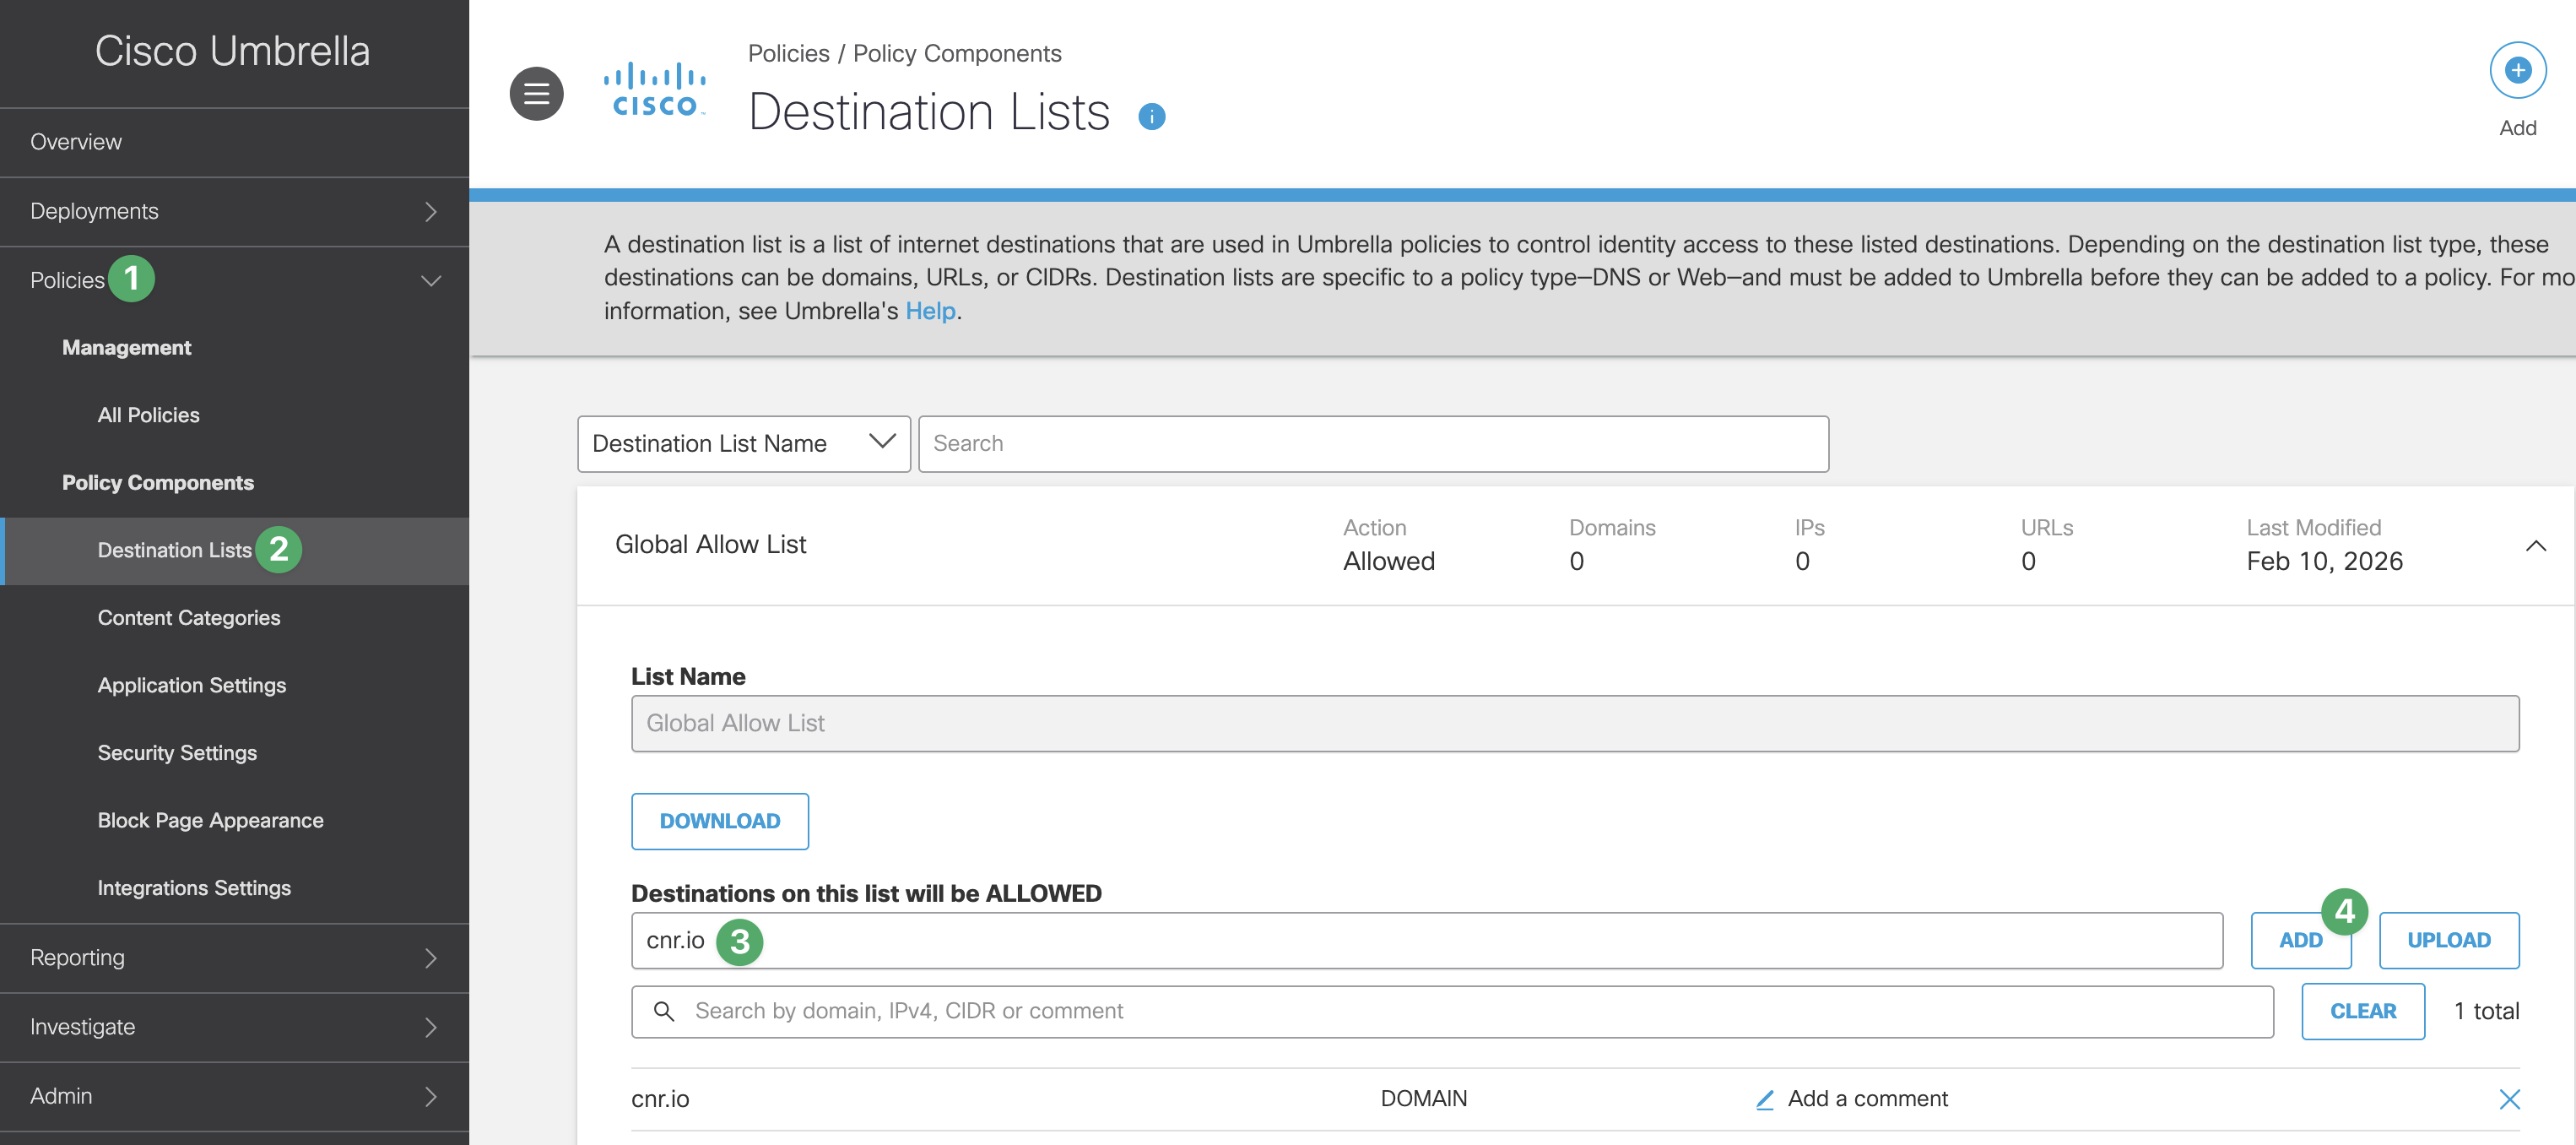The image size is (2576, 1145).
Task: Open the Help link in description
Action: click(x=929, y=311)
